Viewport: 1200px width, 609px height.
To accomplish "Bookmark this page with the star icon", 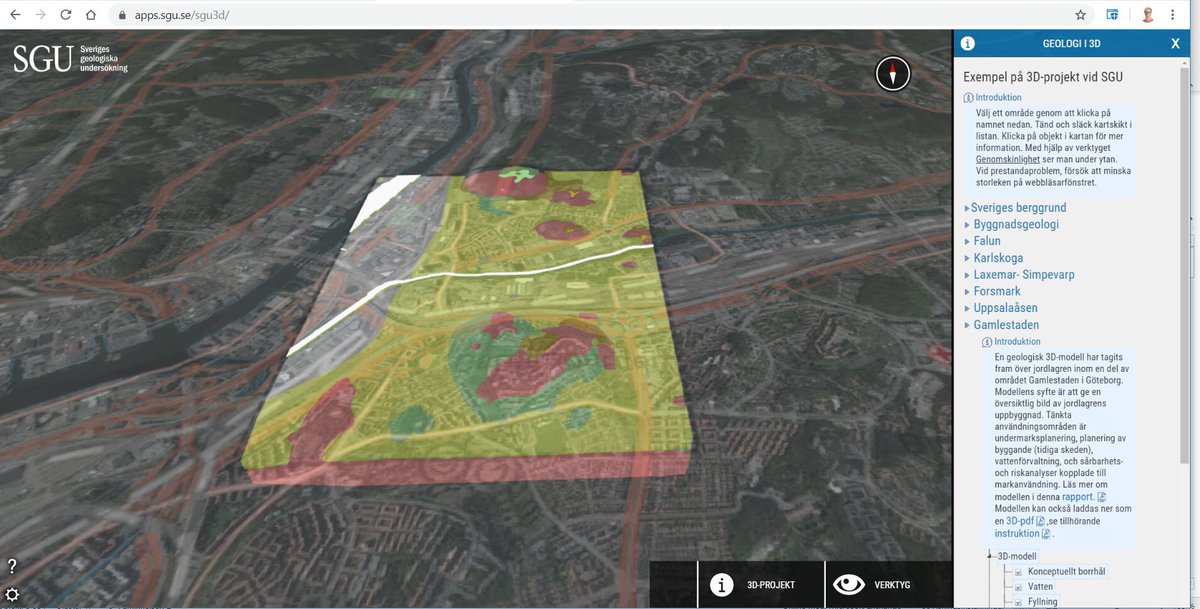I will 1080,15.
